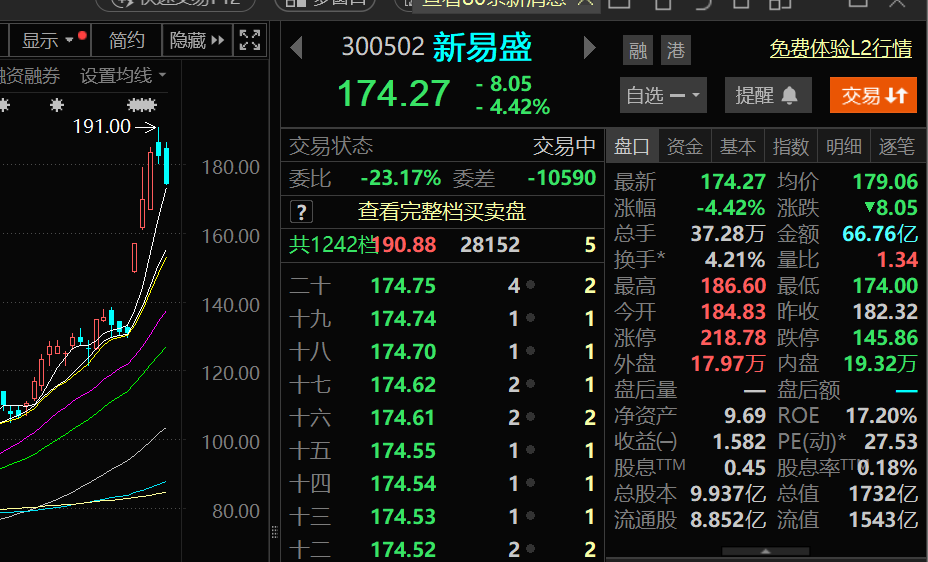Click the price 174.52 in row 十二
Screen dimensions: 928x562
pos(403,550)
